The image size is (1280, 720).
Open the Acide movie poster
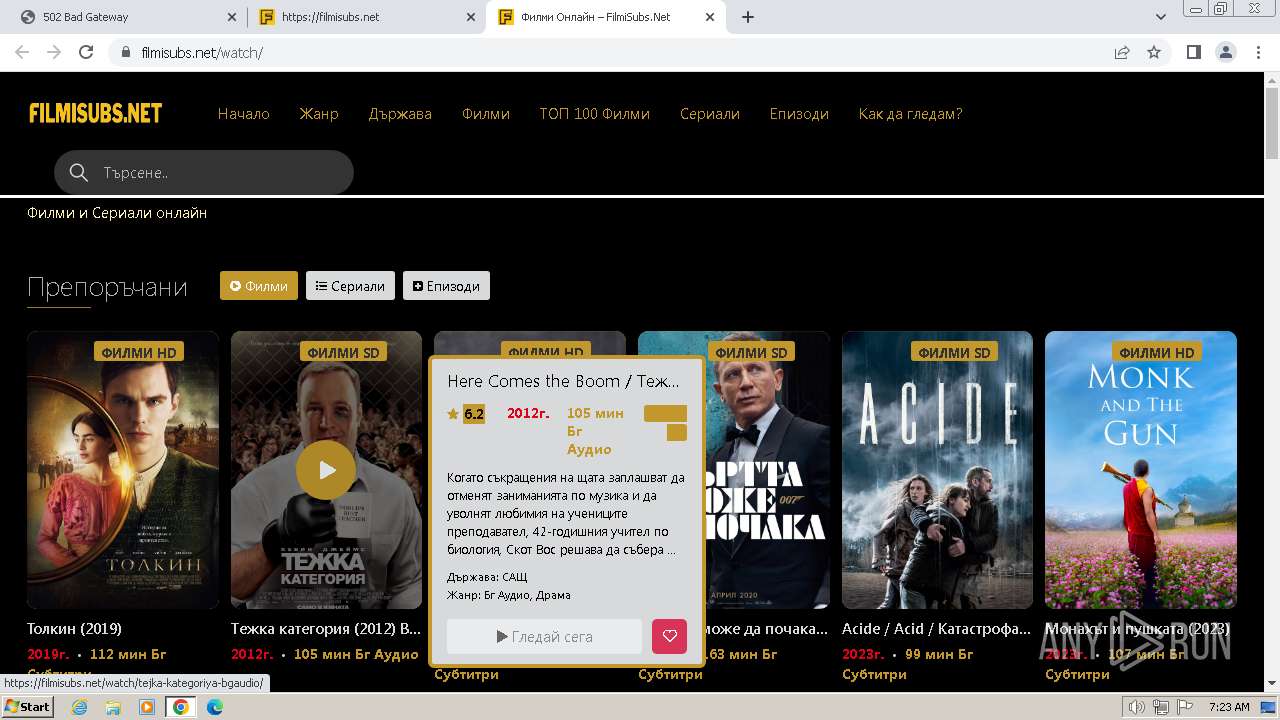click(937, 470)
